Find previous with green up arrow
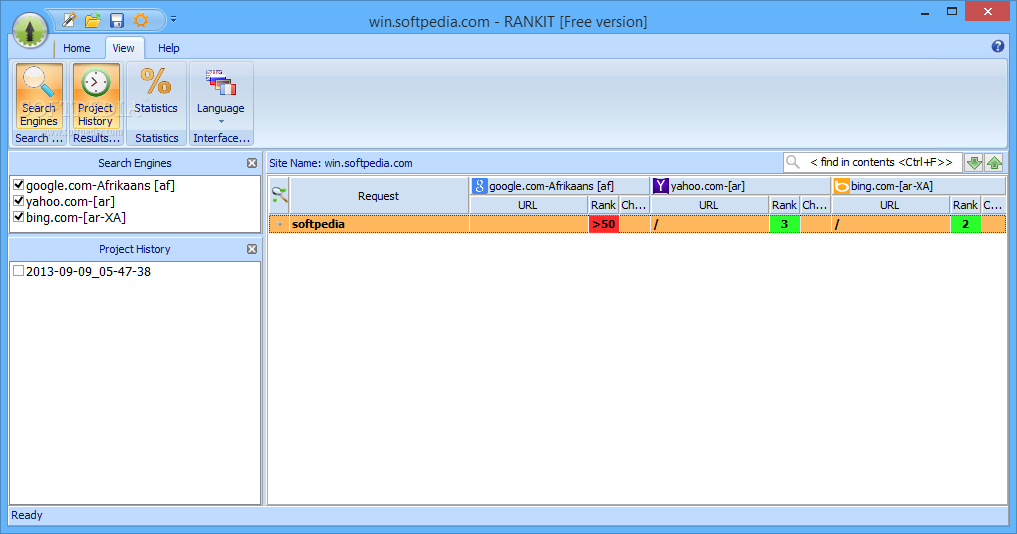 coord(994,163)
